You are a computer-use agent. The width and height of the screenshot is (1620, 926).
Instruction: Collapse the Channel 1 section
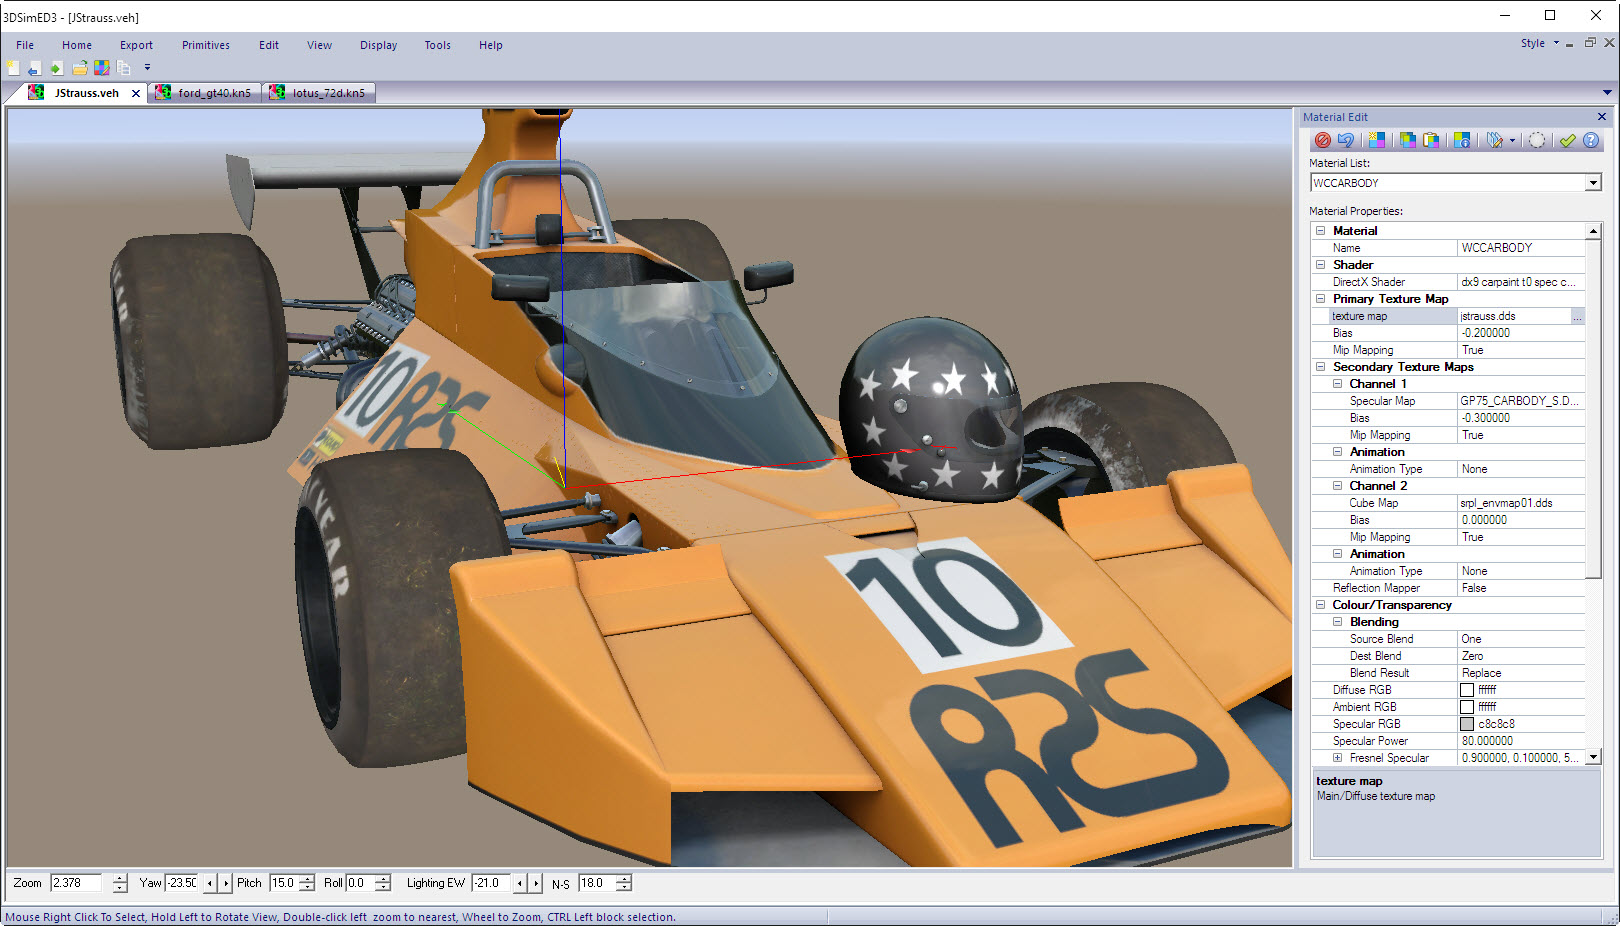tap(1337, 384)
